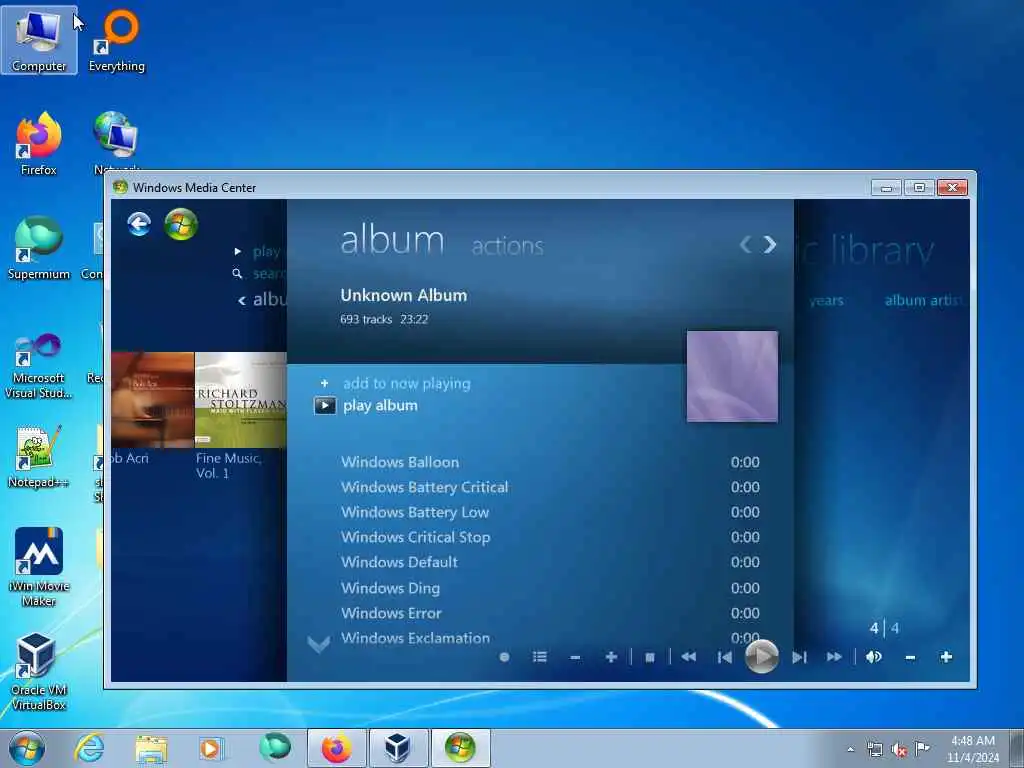Viewport: 1024px width, 768px height.
Task: Open Win Movie Maker desktop shortcut
Action: [39, 567]
